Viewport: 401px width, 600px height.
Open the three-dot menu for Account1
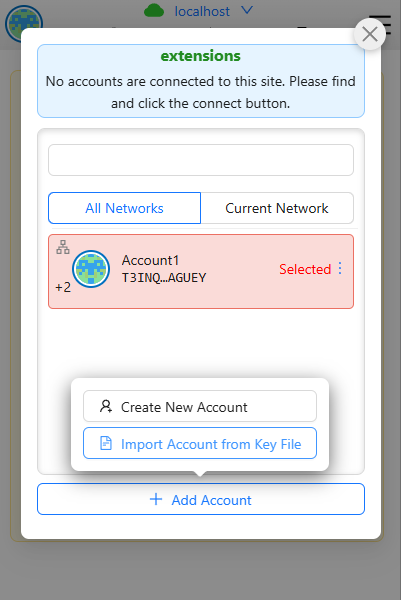340,269
